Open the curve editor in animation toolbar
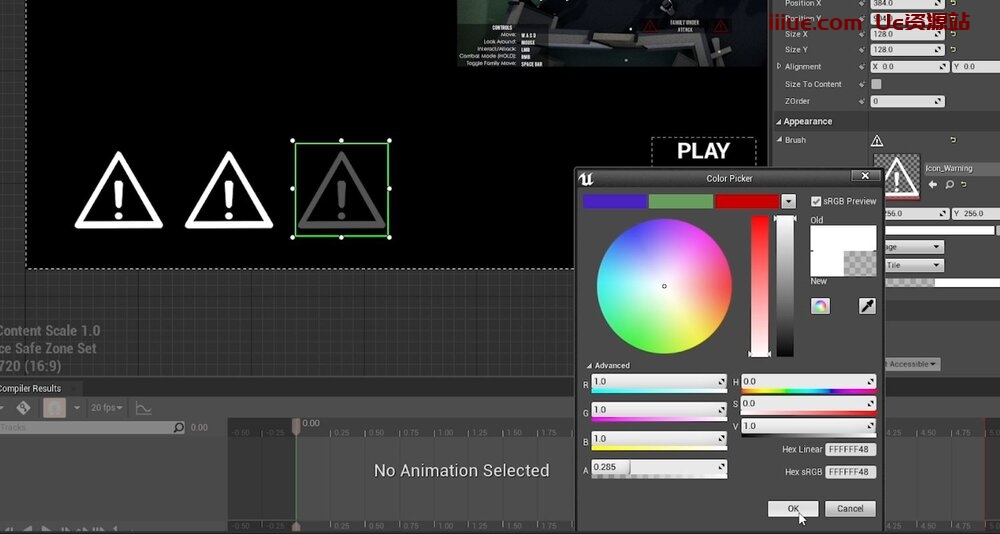The image size is (1000, 534). pyautogui.click(x=144, y=408)
